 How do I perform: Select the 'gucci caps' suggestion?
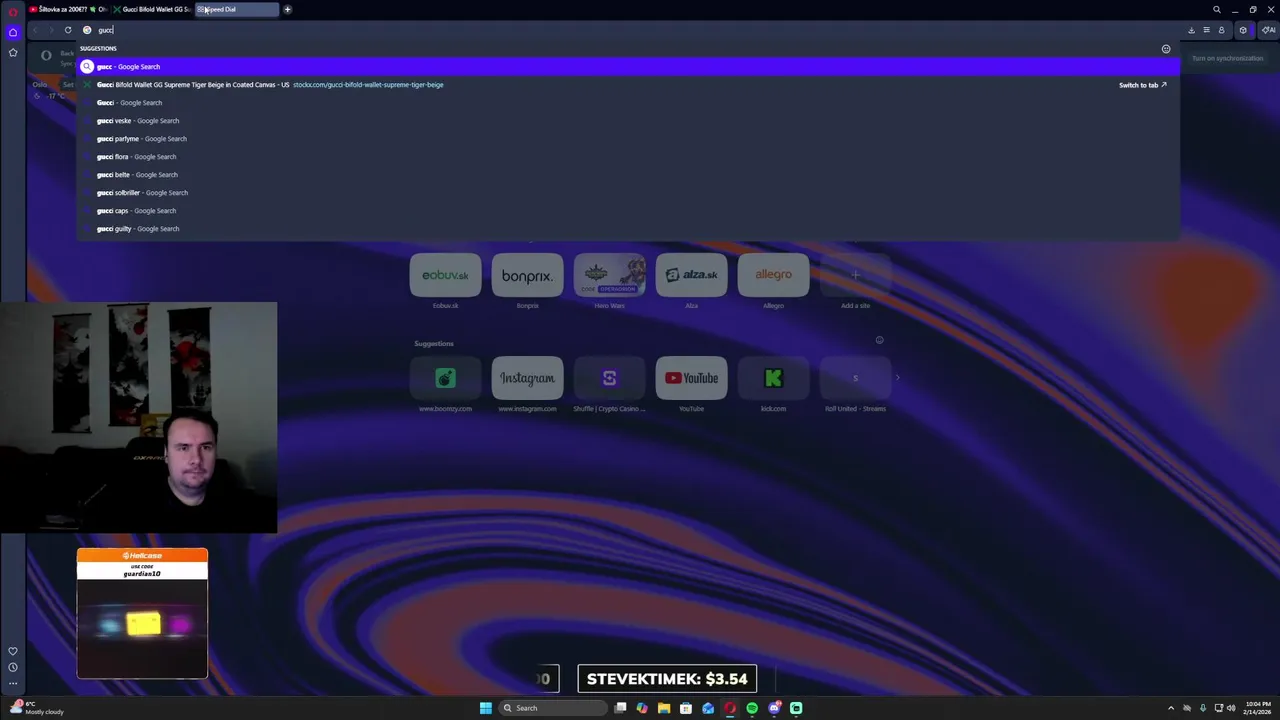click(x=630, y=211)
